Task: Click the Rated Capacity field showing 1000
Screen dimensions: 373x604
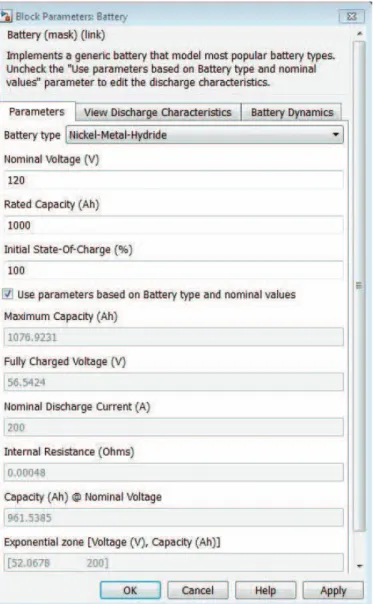Action: 173,225
